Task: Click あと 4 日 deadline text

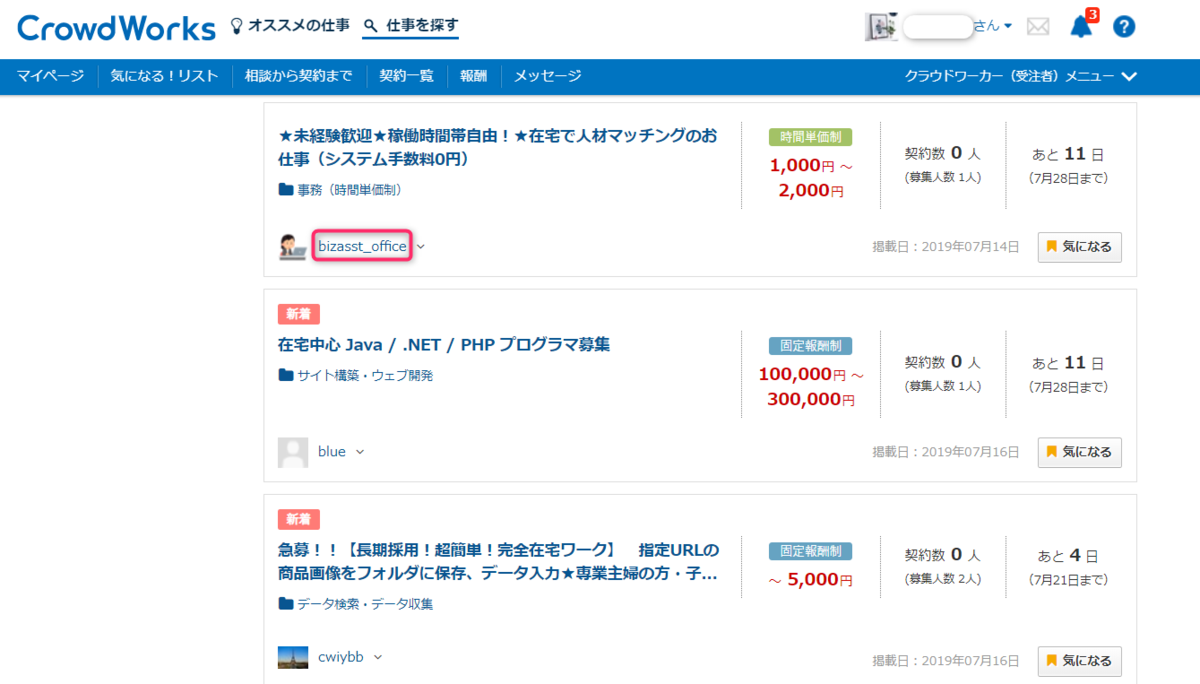Action: (x=1068, y=555)
